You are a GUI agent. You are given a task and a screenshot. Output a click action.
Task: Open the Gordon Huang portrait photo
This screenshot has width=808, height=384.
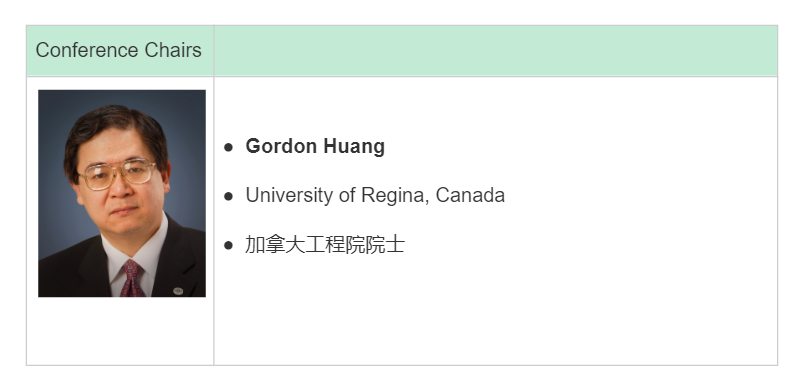pyautogui.click(x=122, y=193)
